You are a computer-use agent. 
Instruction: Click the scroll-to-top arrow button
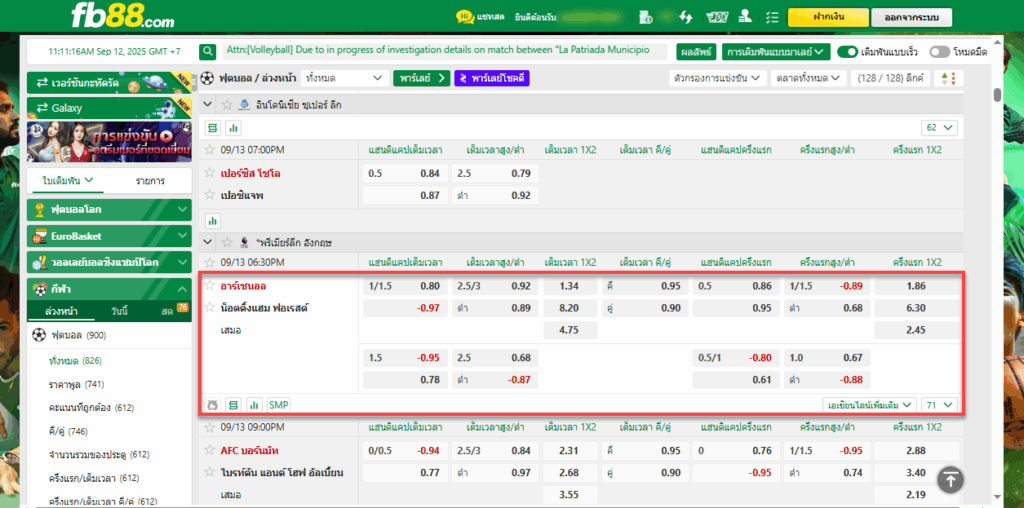point(951,481)
